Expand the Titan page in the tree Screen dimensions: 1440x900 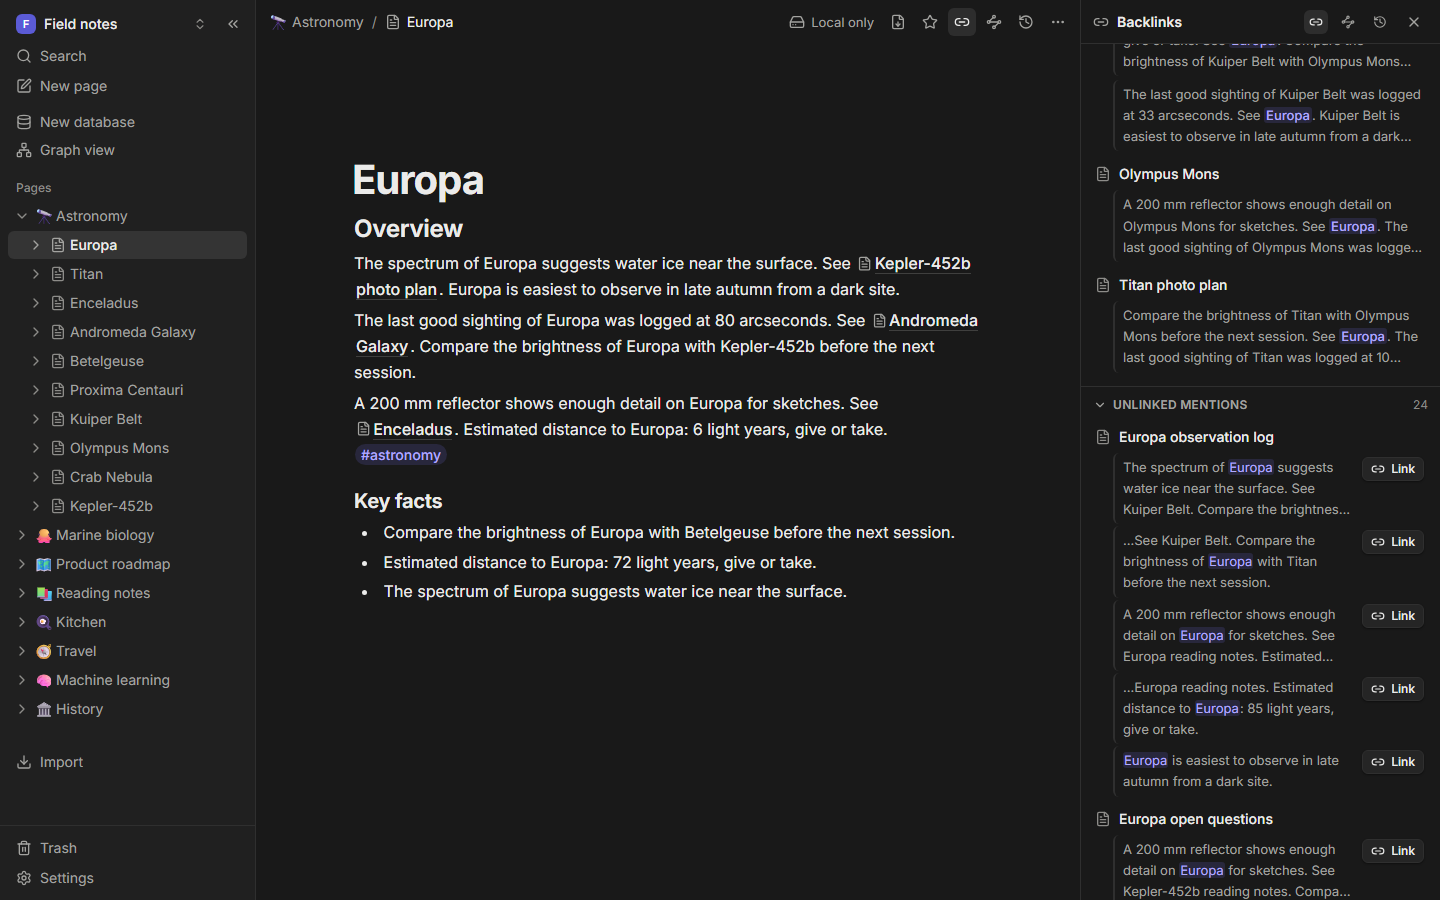click(36, 274)
